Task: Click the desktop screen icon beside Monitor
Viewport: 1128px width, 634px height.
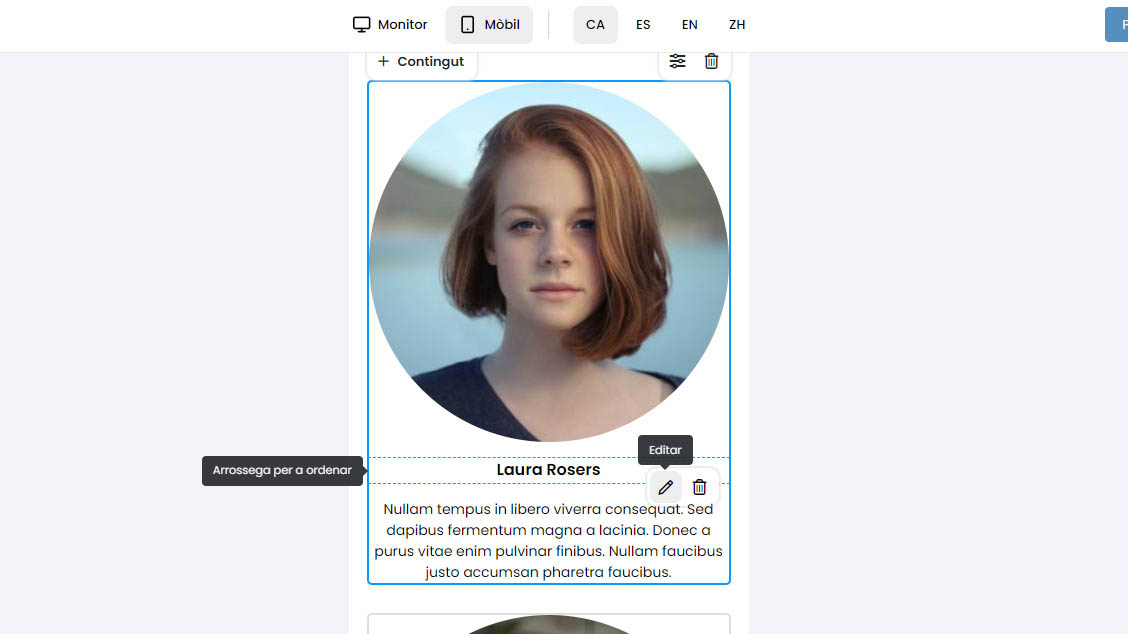Action: pyautogui.click(x=361, y=24)
